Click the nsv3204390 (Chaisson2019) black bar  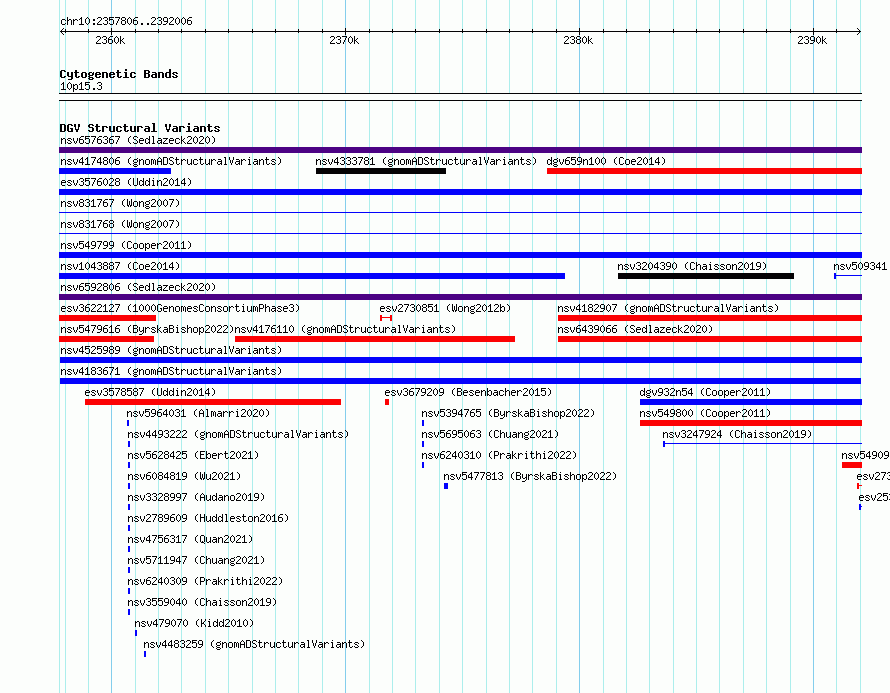(706, 276)
